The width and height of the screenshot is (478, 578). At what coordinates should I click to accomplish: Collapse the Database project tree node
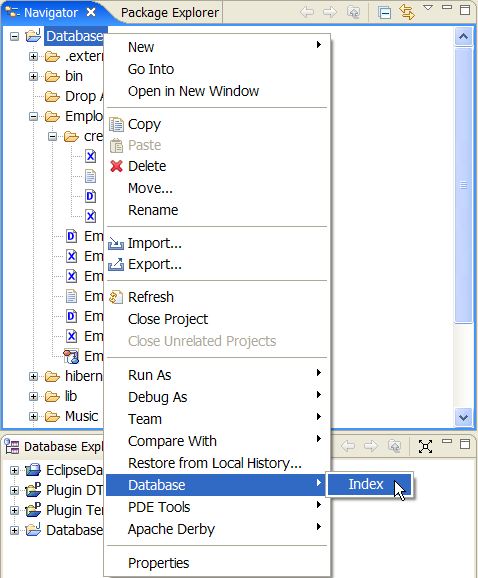[x=14, y=36]
